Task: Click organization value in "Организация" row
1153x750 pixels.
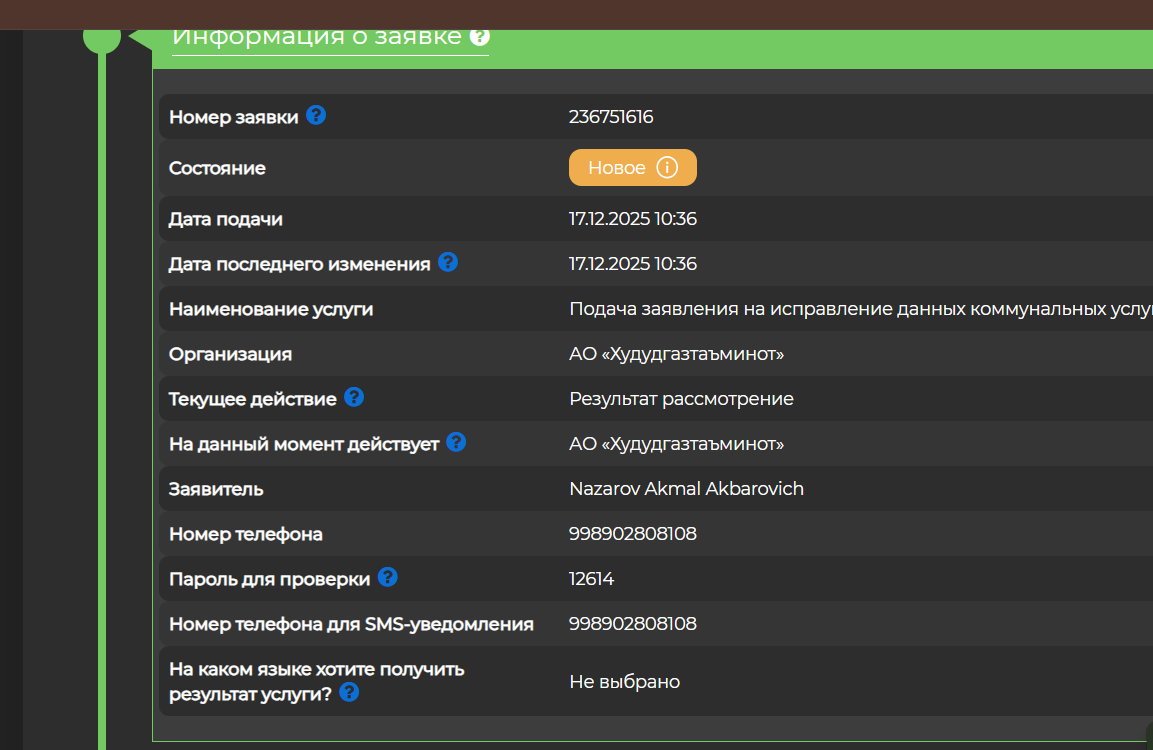Action: pos(676,354)
